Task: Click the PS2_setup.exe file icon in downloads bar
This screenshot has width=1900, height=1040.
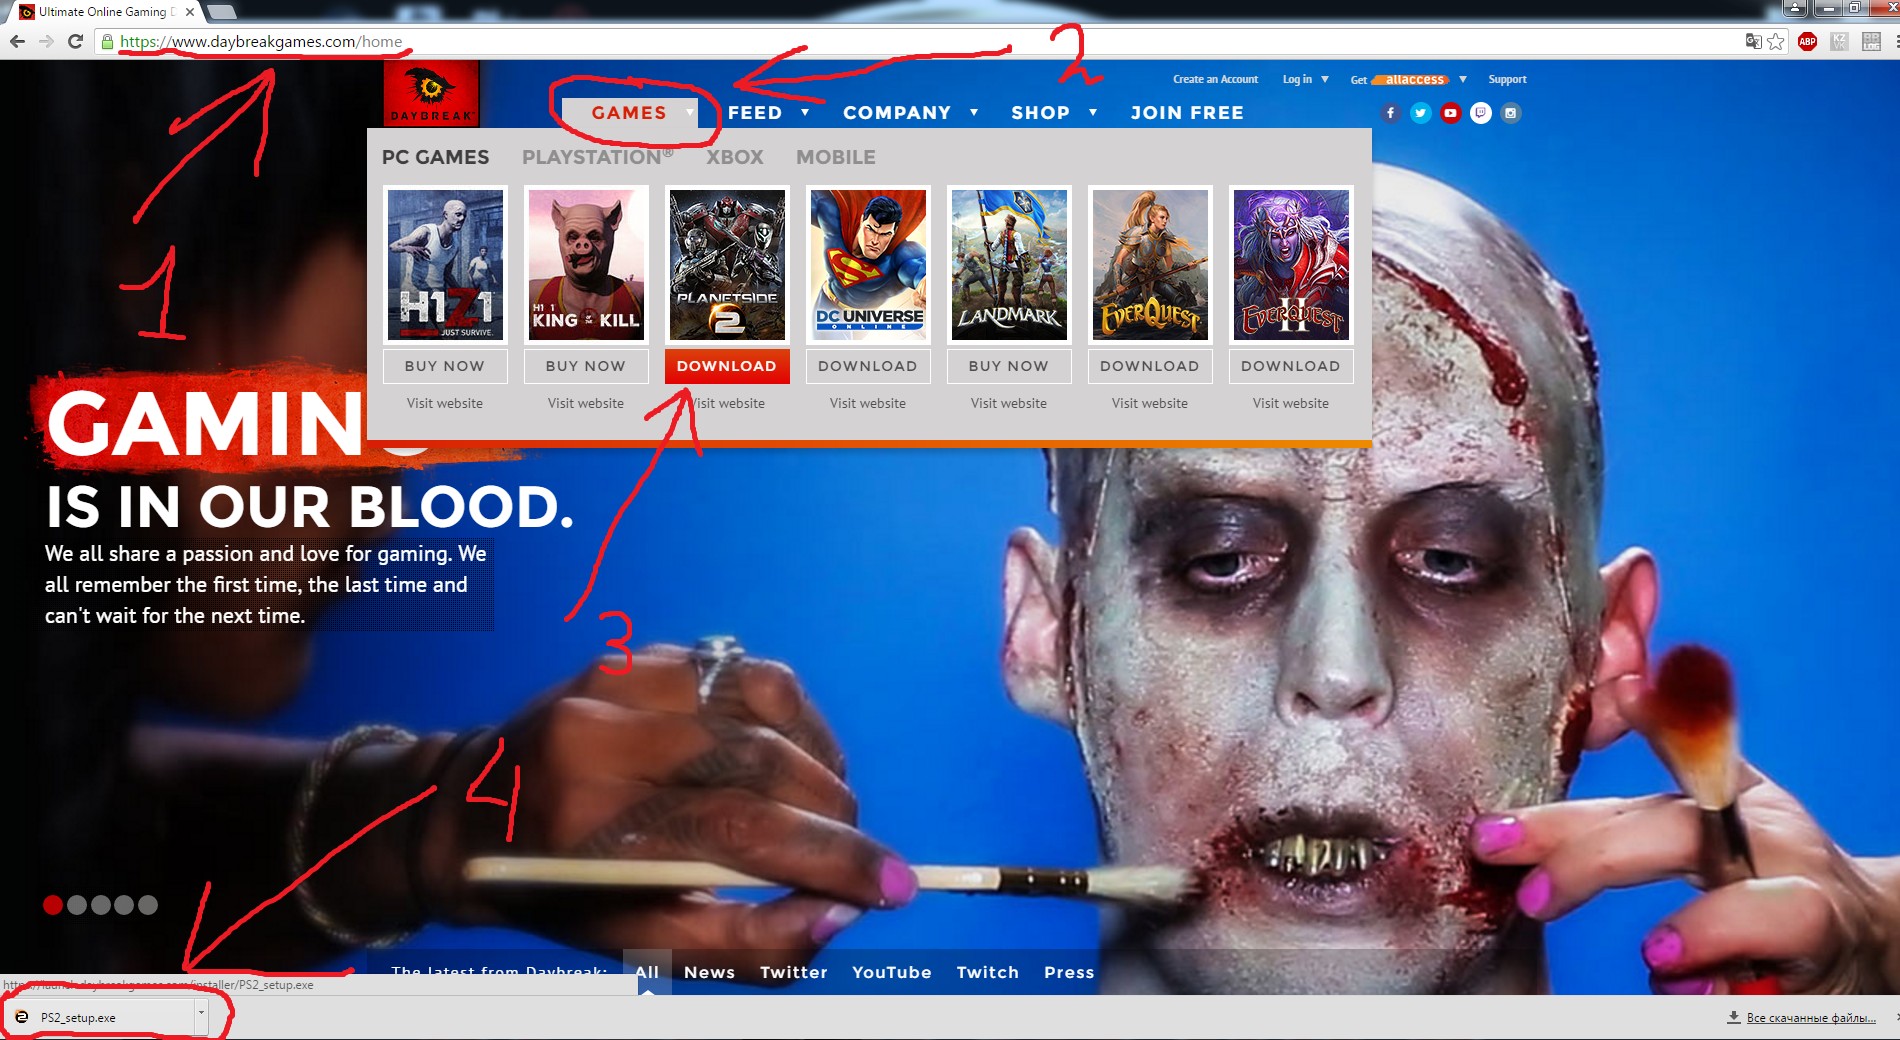Action: pyautogui.click(x=22, y=1017)
